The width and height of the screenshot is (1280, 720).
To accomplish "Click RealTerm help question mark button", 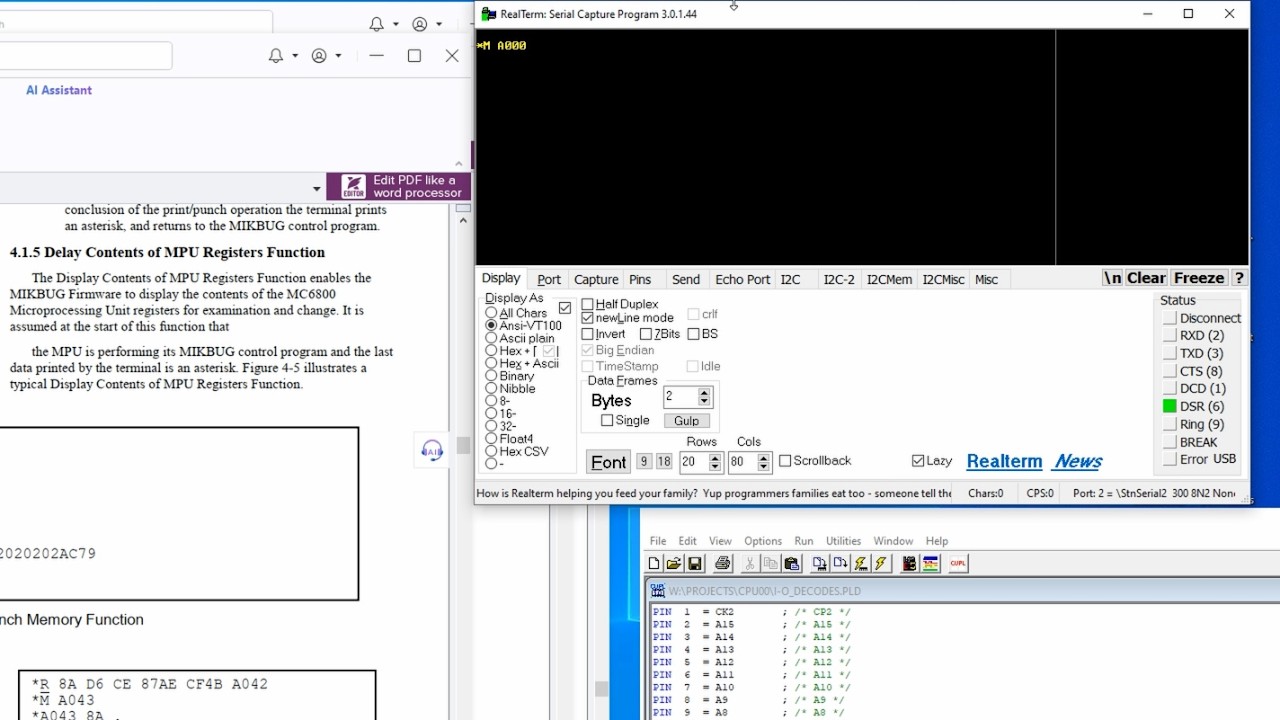I will (x=1239, y=278).
